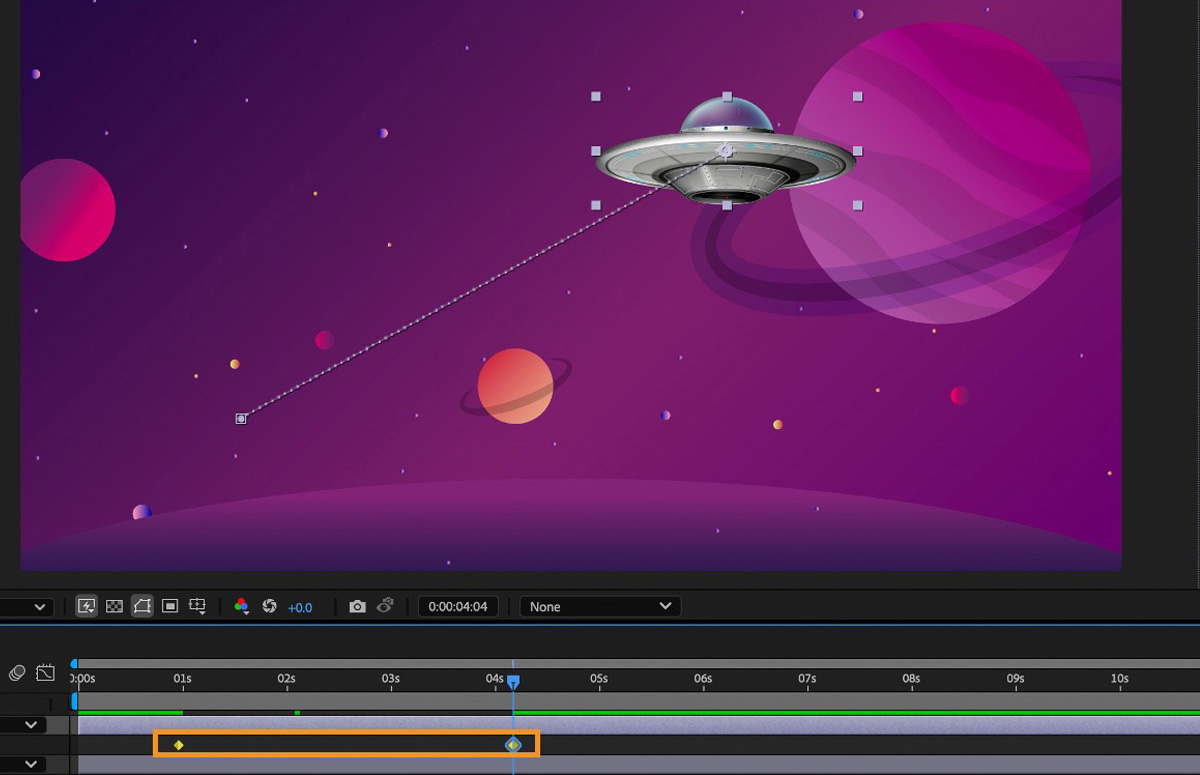This screenshot has width=1200, height=775.
Task: Select the yellow keyframe at 01s
Action: coord(179,745)
